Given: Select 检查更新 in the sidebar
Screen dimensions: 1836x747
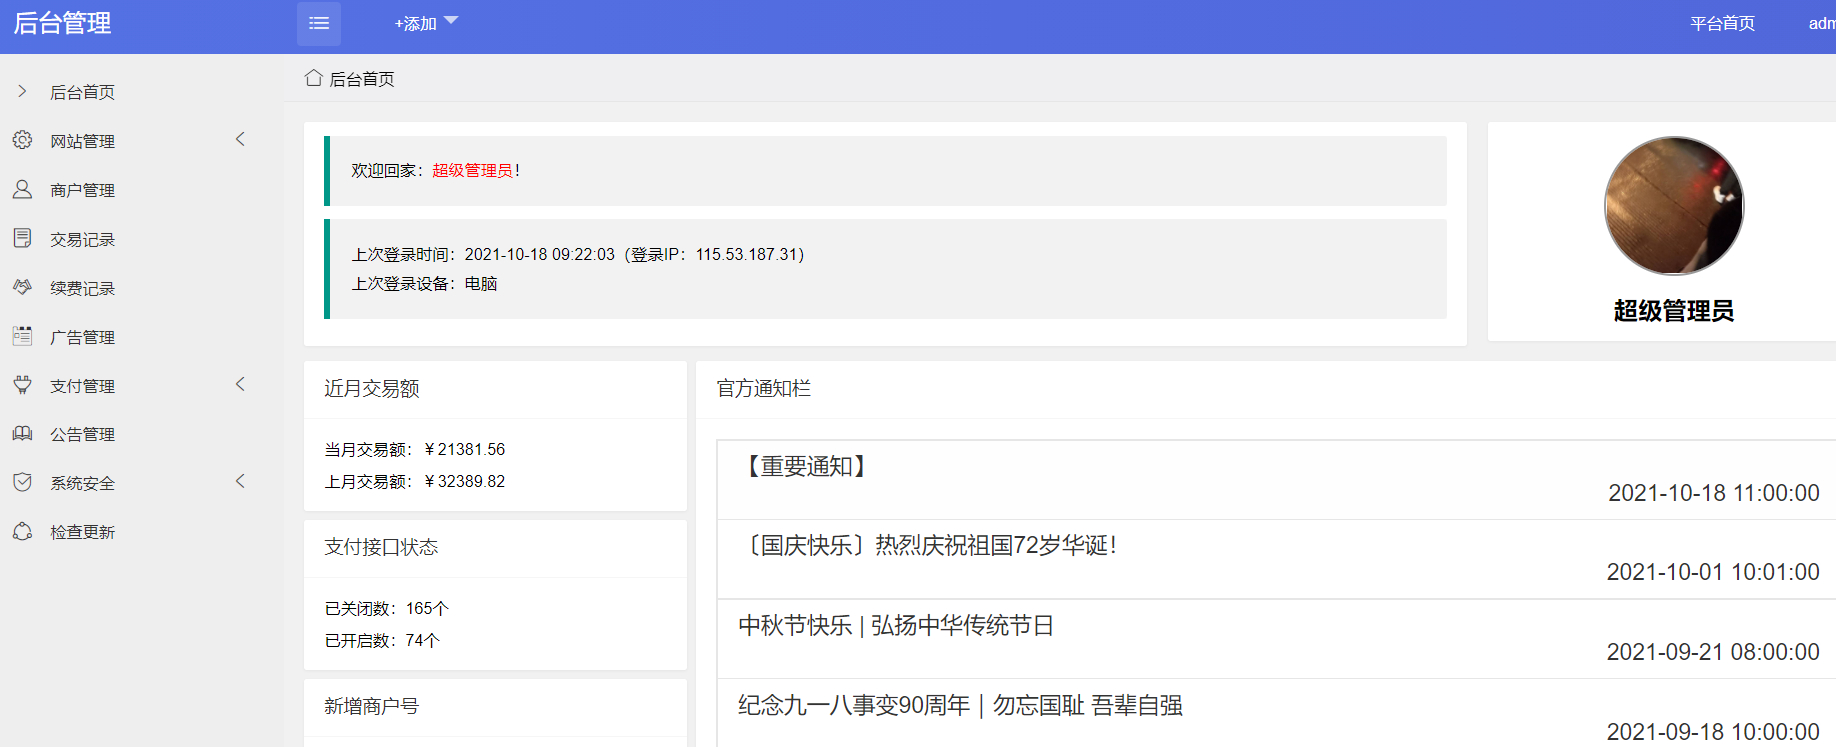Looking at the screenshot, I should 83,532.
